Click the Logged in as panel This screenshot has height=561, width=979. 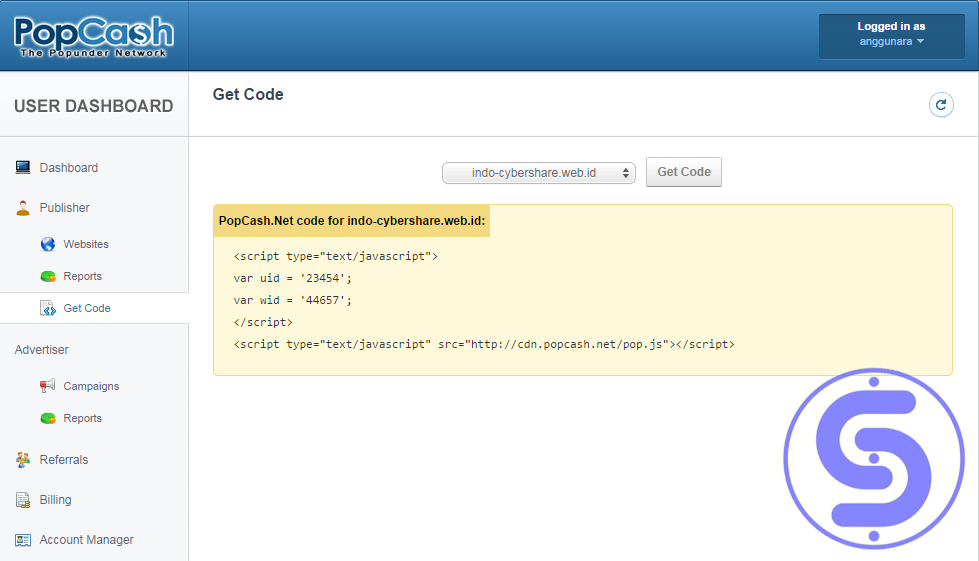(892, 36)
